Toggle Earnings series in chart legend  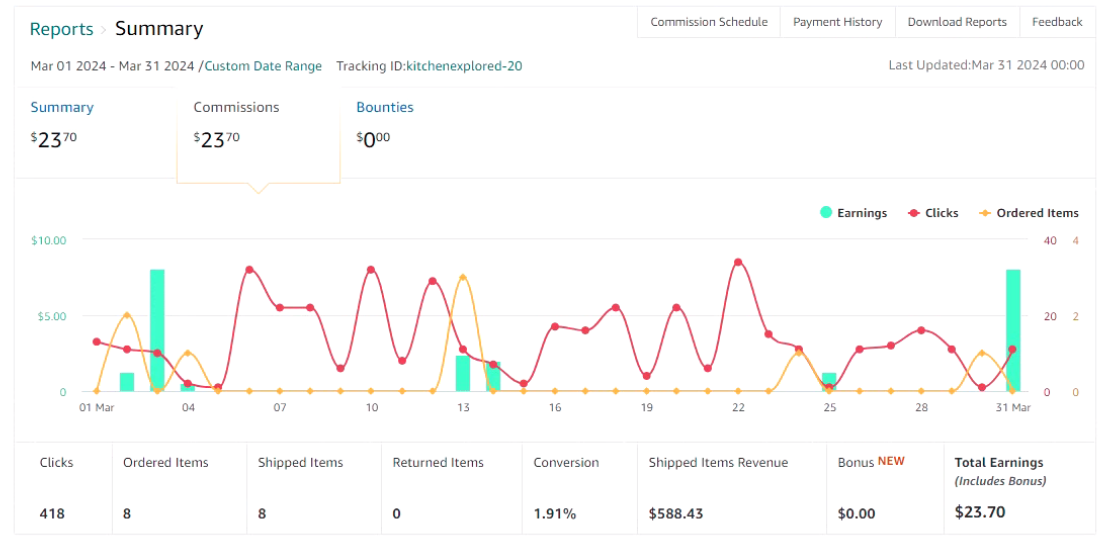pos(853,213)
